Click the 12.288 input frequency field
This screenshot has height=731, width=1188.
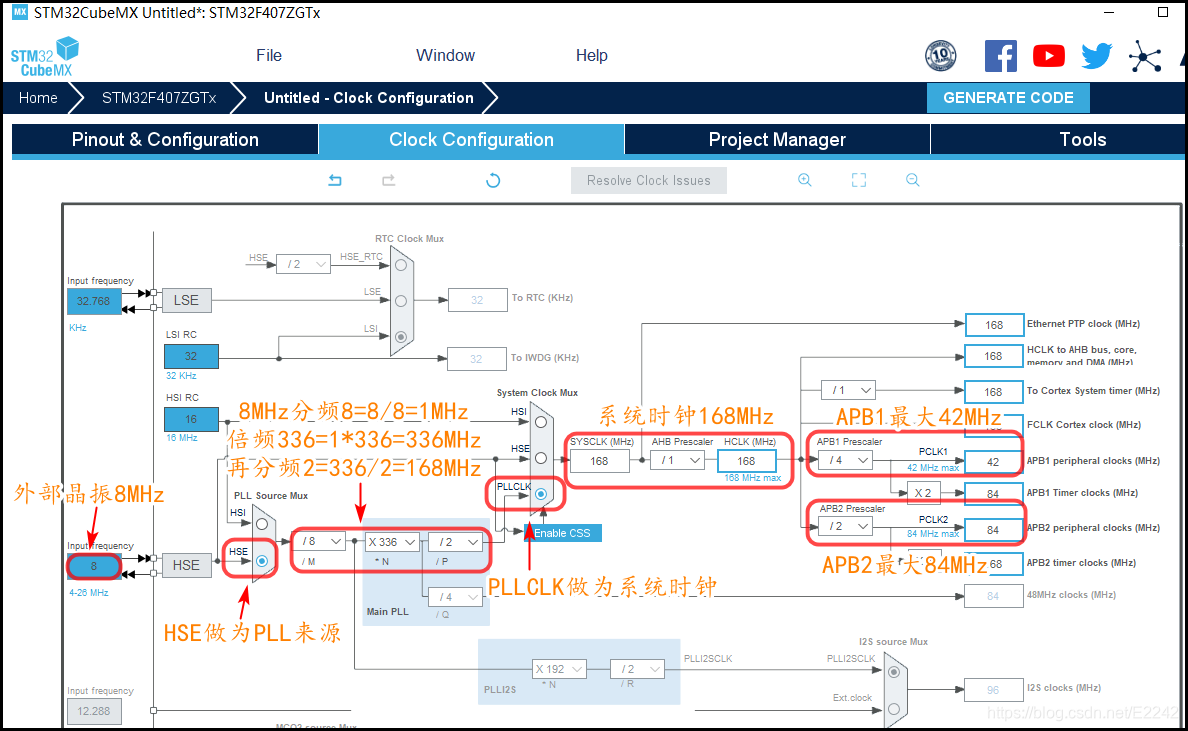pos(94,711)
